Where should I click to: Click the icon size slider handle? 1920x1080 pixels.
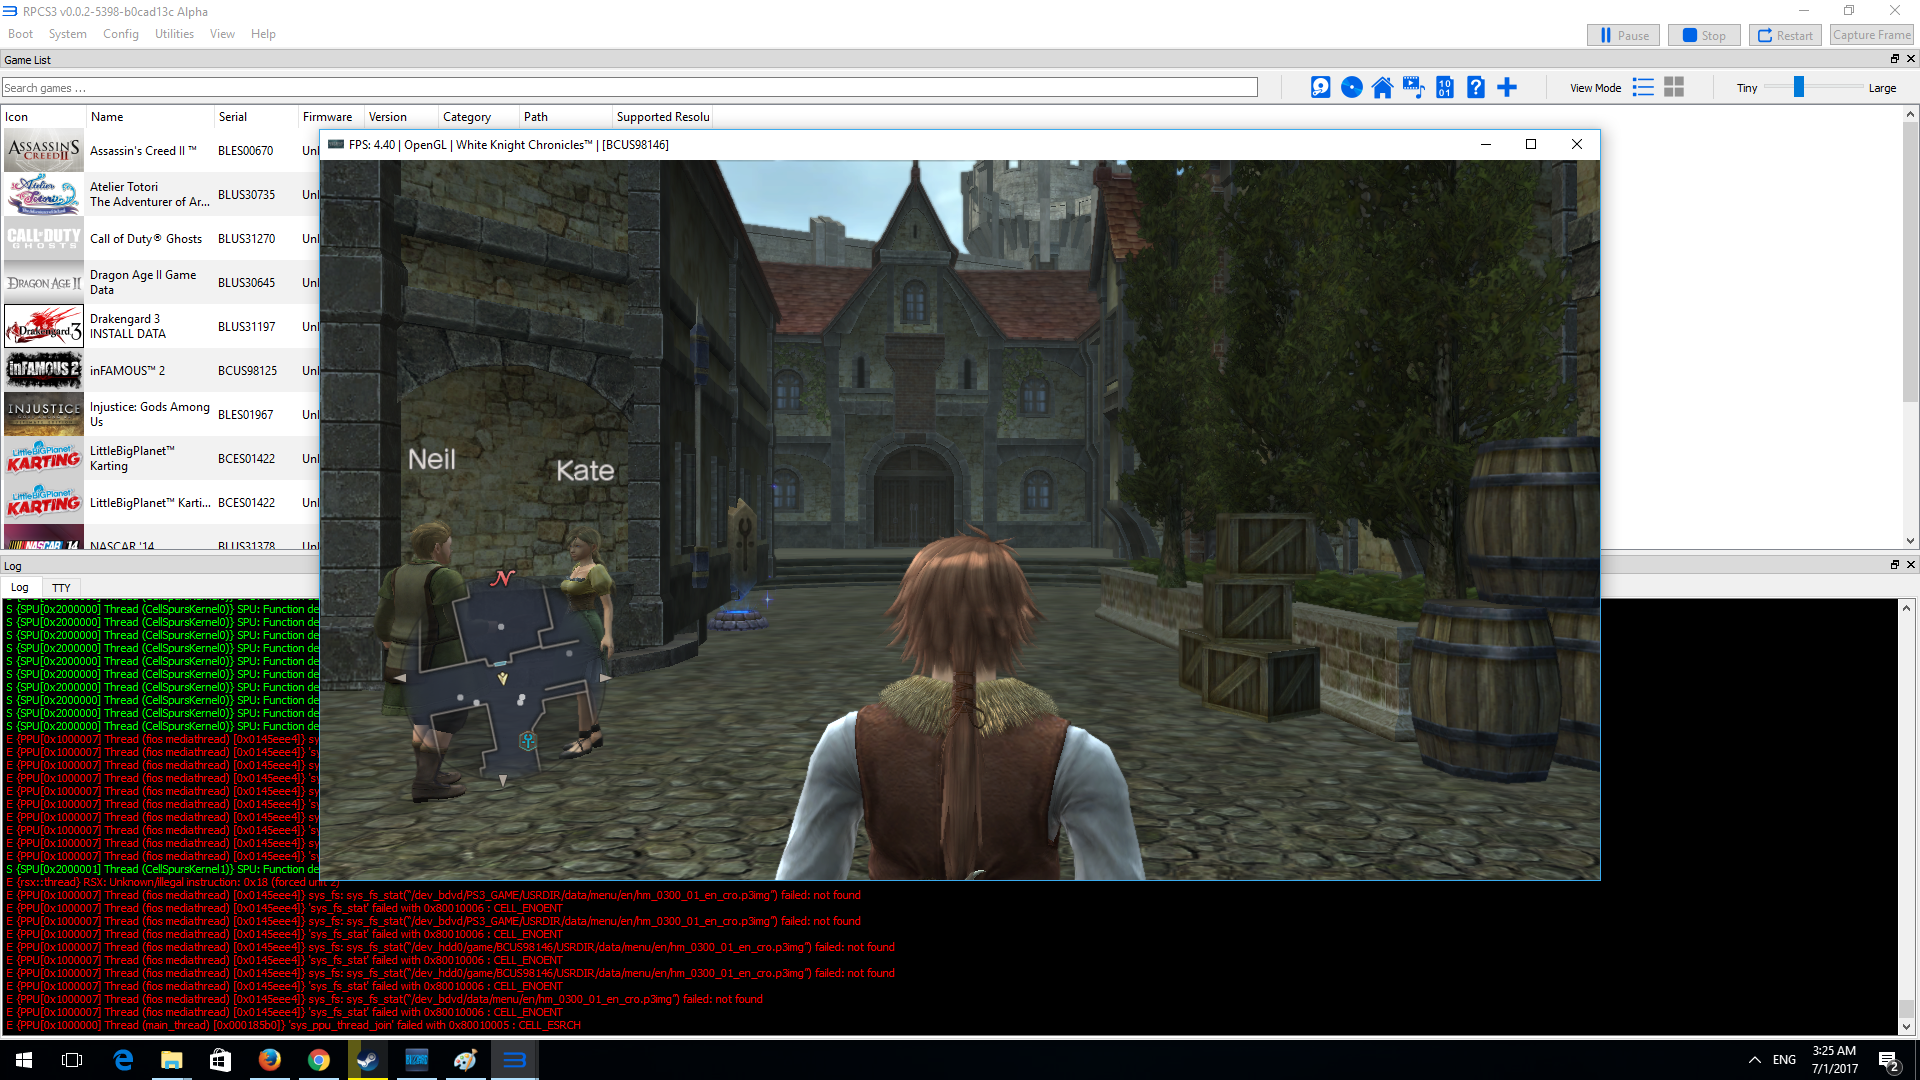click(1798, 88)
